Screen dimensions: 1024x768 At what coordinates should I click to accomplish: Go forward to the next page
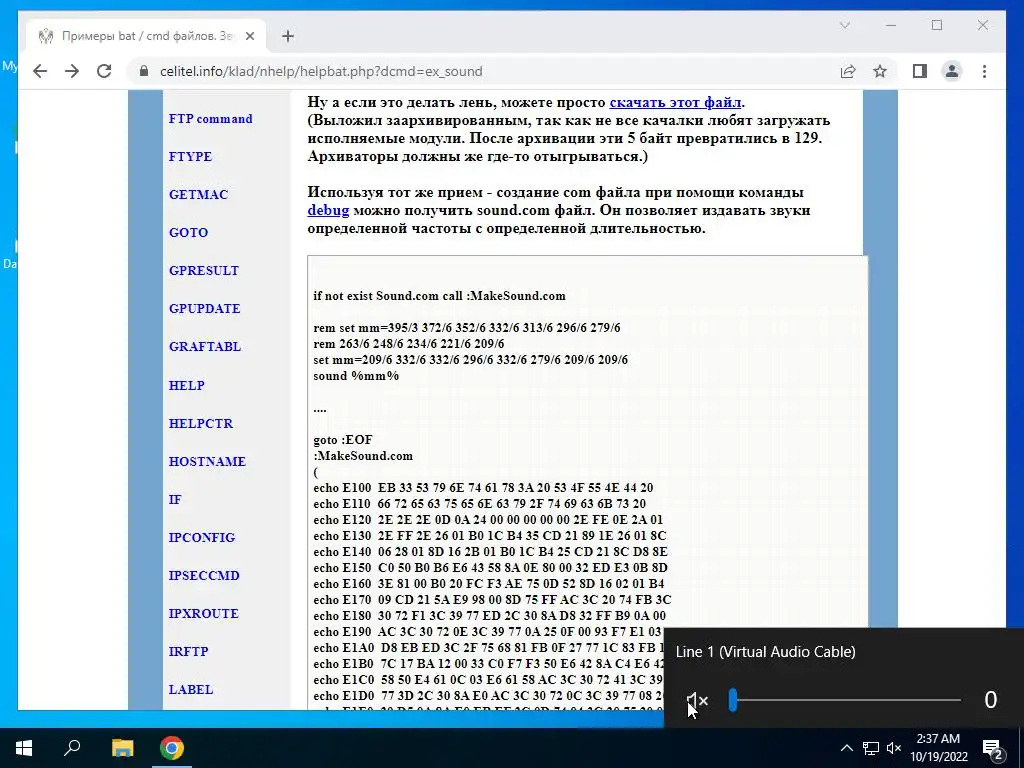pos(72,71)
